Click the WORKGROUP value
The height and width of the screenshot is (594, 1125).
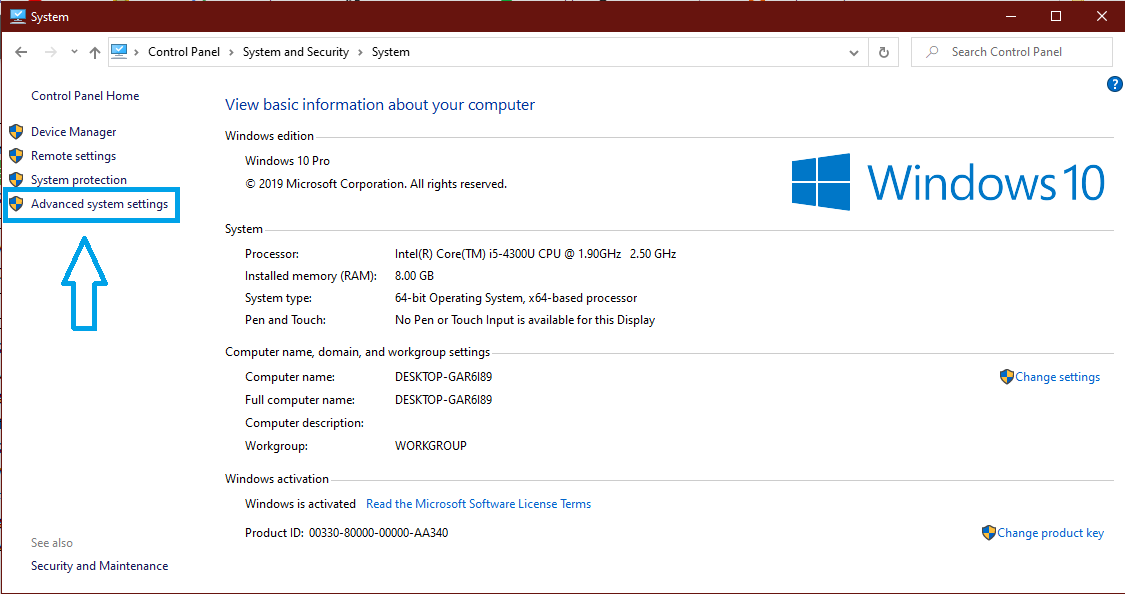[x=430, y=446]
